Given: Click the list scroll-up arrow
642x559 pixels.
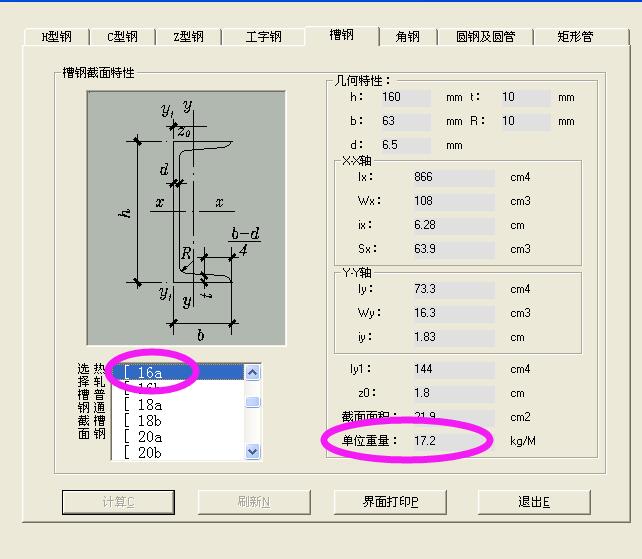Looking at the screenshot, I should (x=253, y=373).
